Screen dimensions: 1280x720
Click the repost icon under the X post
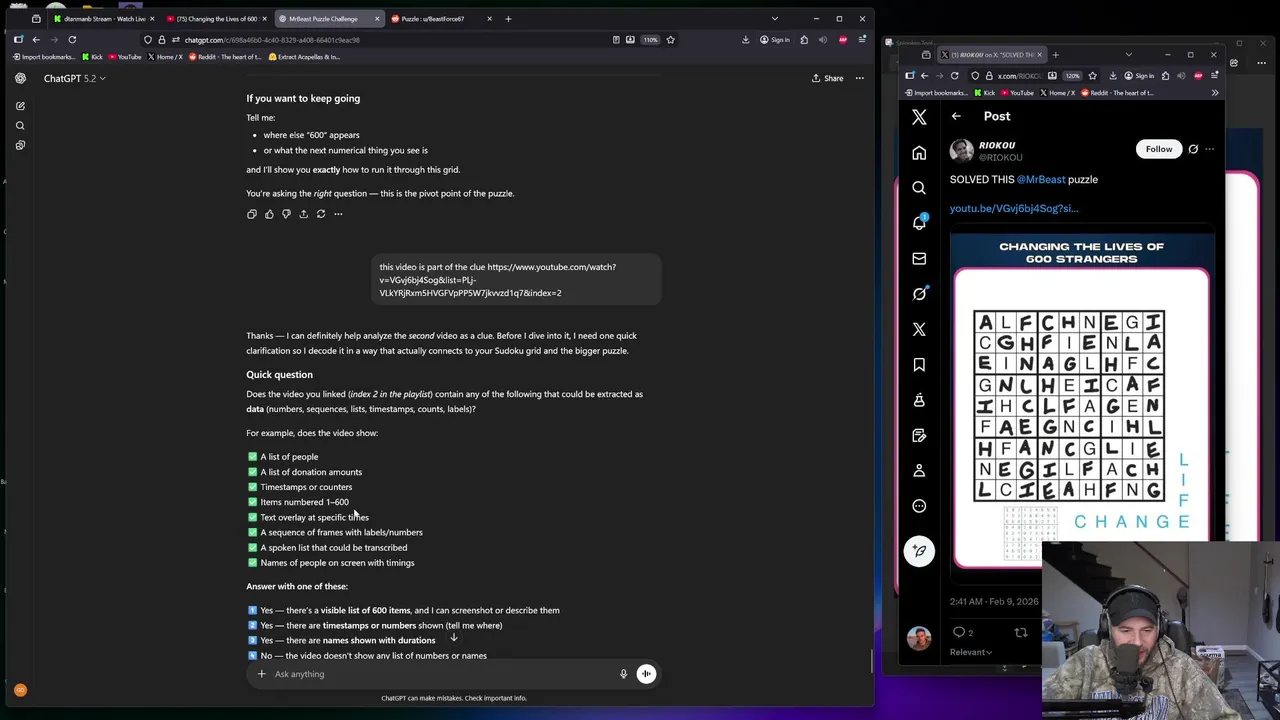1021,632
